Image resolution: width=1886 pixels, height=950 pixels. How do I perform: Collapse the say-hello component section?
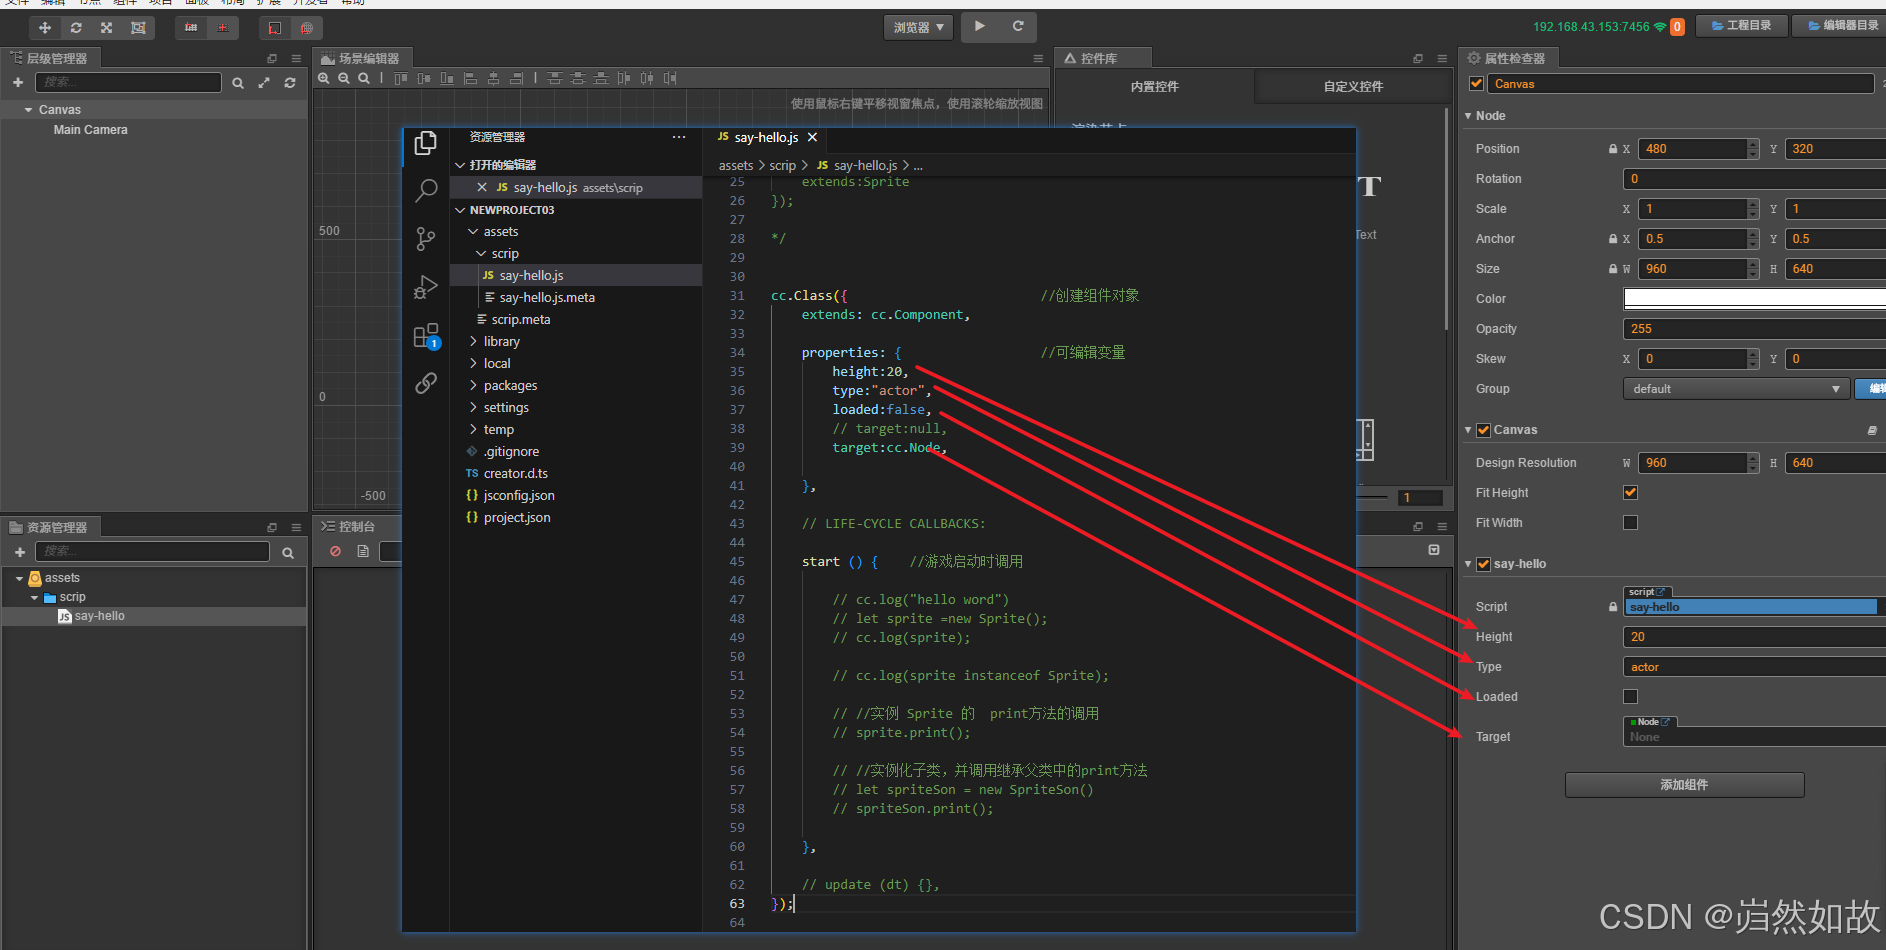coord(1468,564)
